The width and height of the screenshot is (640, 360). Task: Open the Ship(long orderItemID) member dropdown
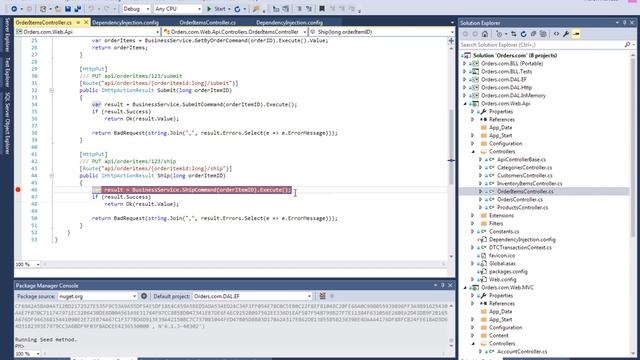tap(381, 31)
